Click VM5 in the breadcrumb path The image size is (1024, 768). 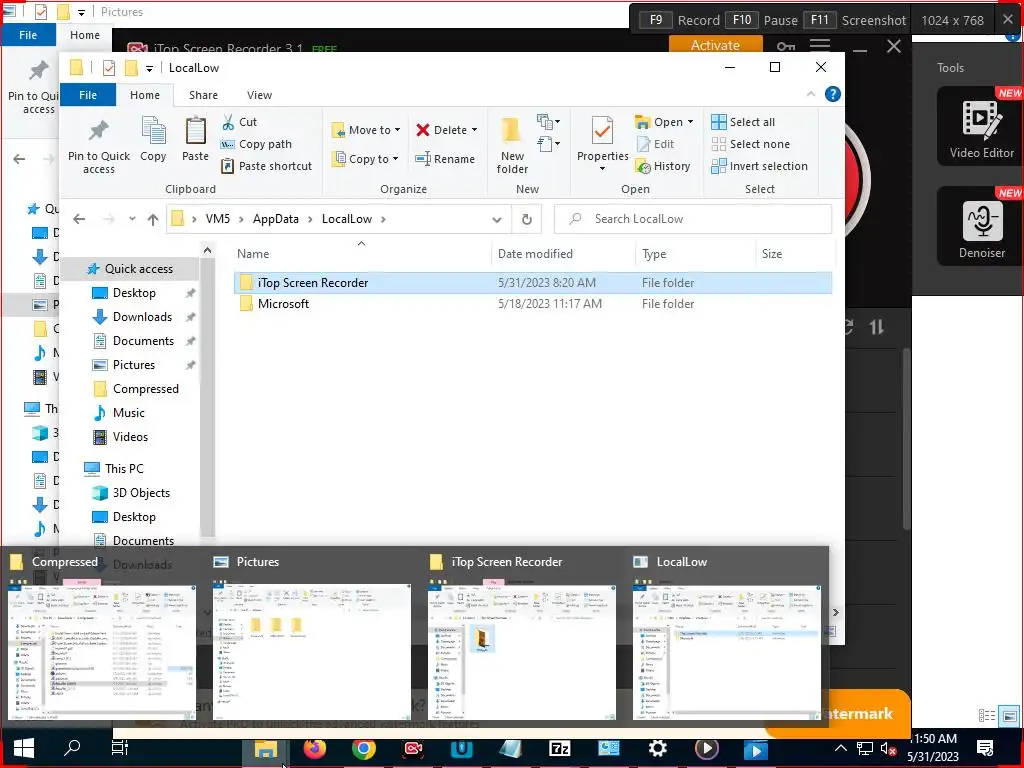pos(217,219)
